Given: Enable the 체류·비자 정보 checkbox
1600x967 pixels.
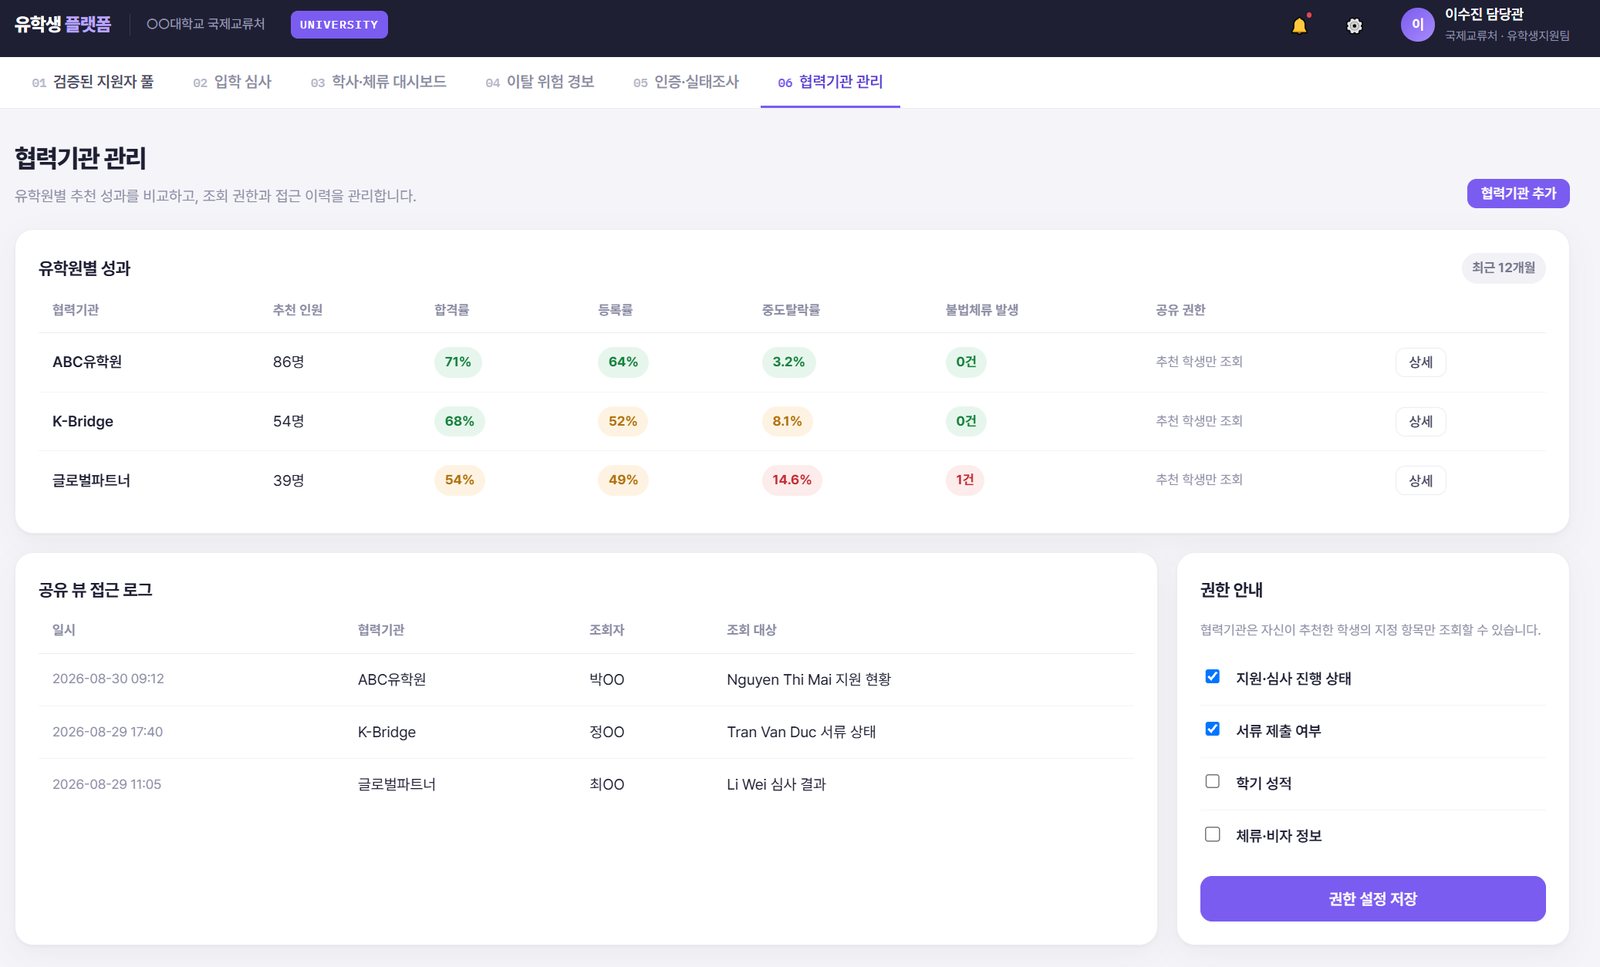Looking at the screenshot, I should point(1212,834).
